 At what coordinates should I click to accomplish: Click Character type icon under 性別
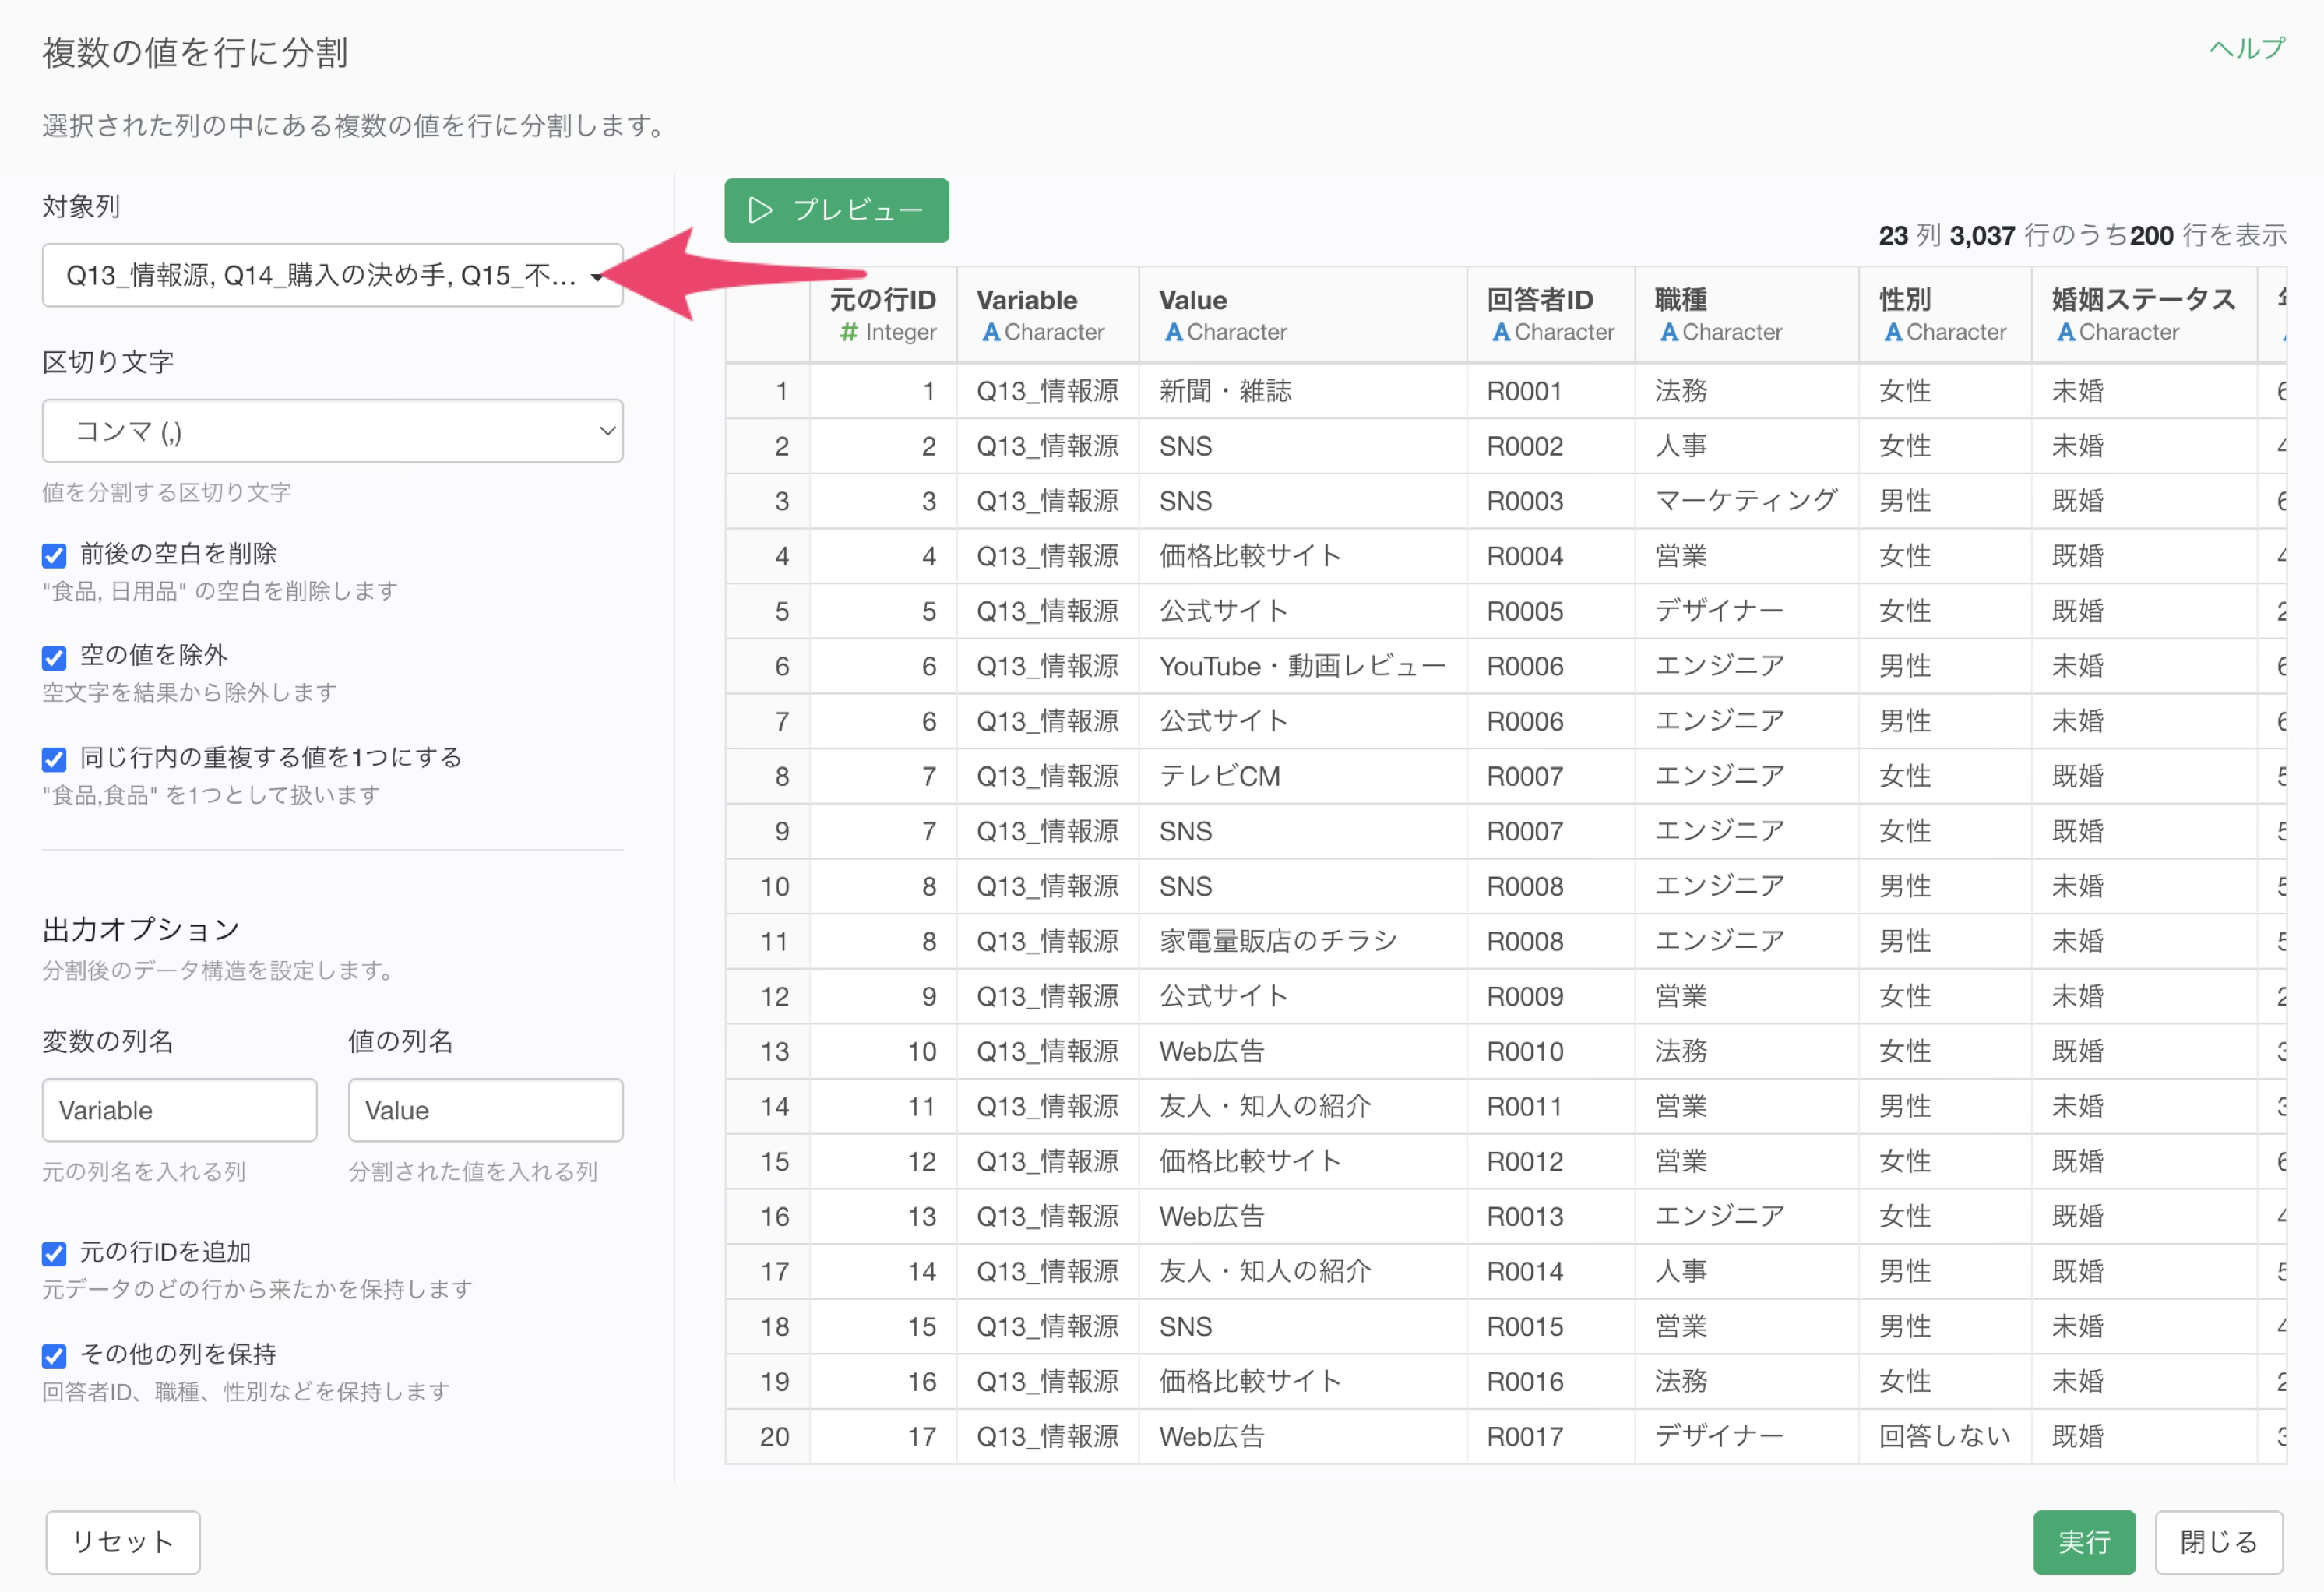pyautogui.click(x=1893, y=332)
